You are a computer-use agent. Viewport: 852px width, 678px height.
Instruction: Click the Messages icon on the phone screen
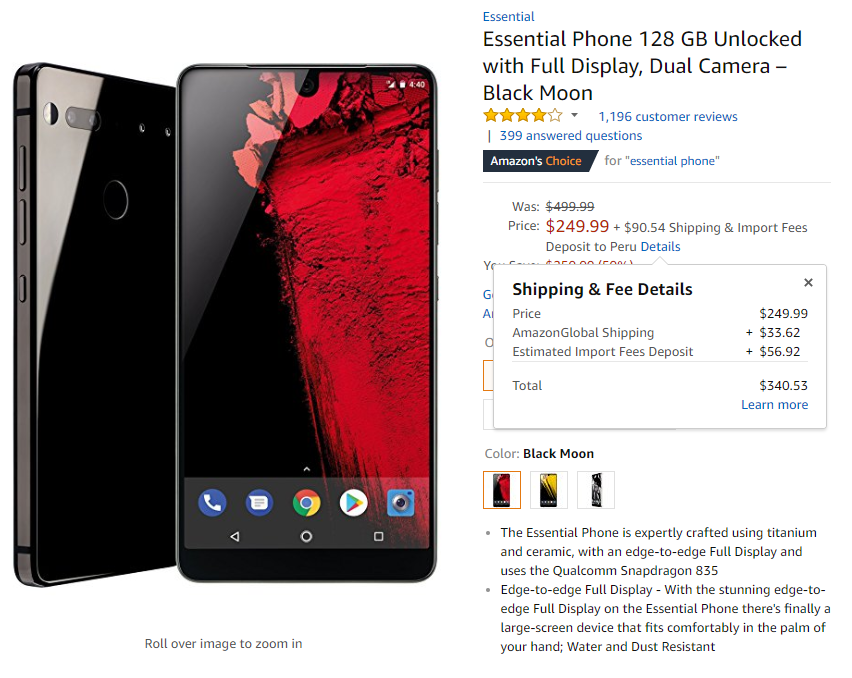click(259, 503)
